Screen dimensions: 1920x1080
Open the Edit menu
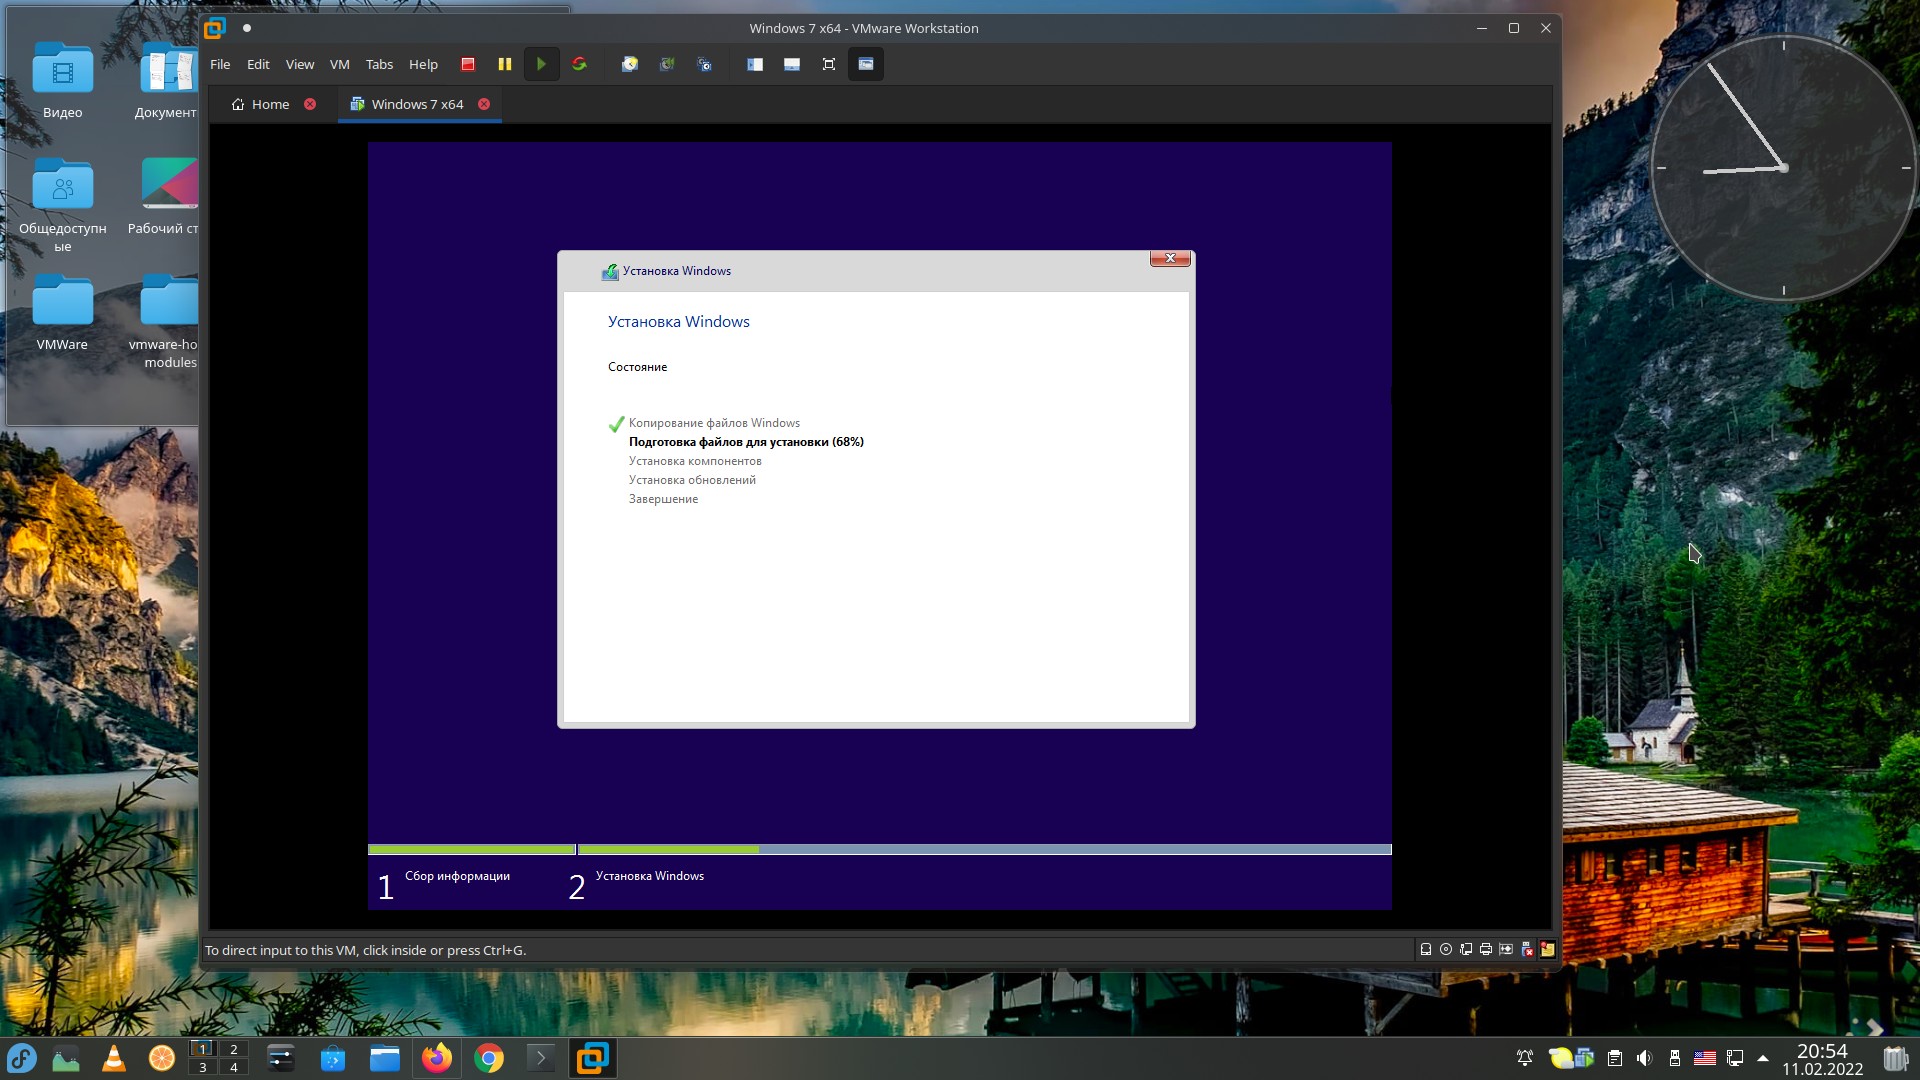[x=258, y=64]
